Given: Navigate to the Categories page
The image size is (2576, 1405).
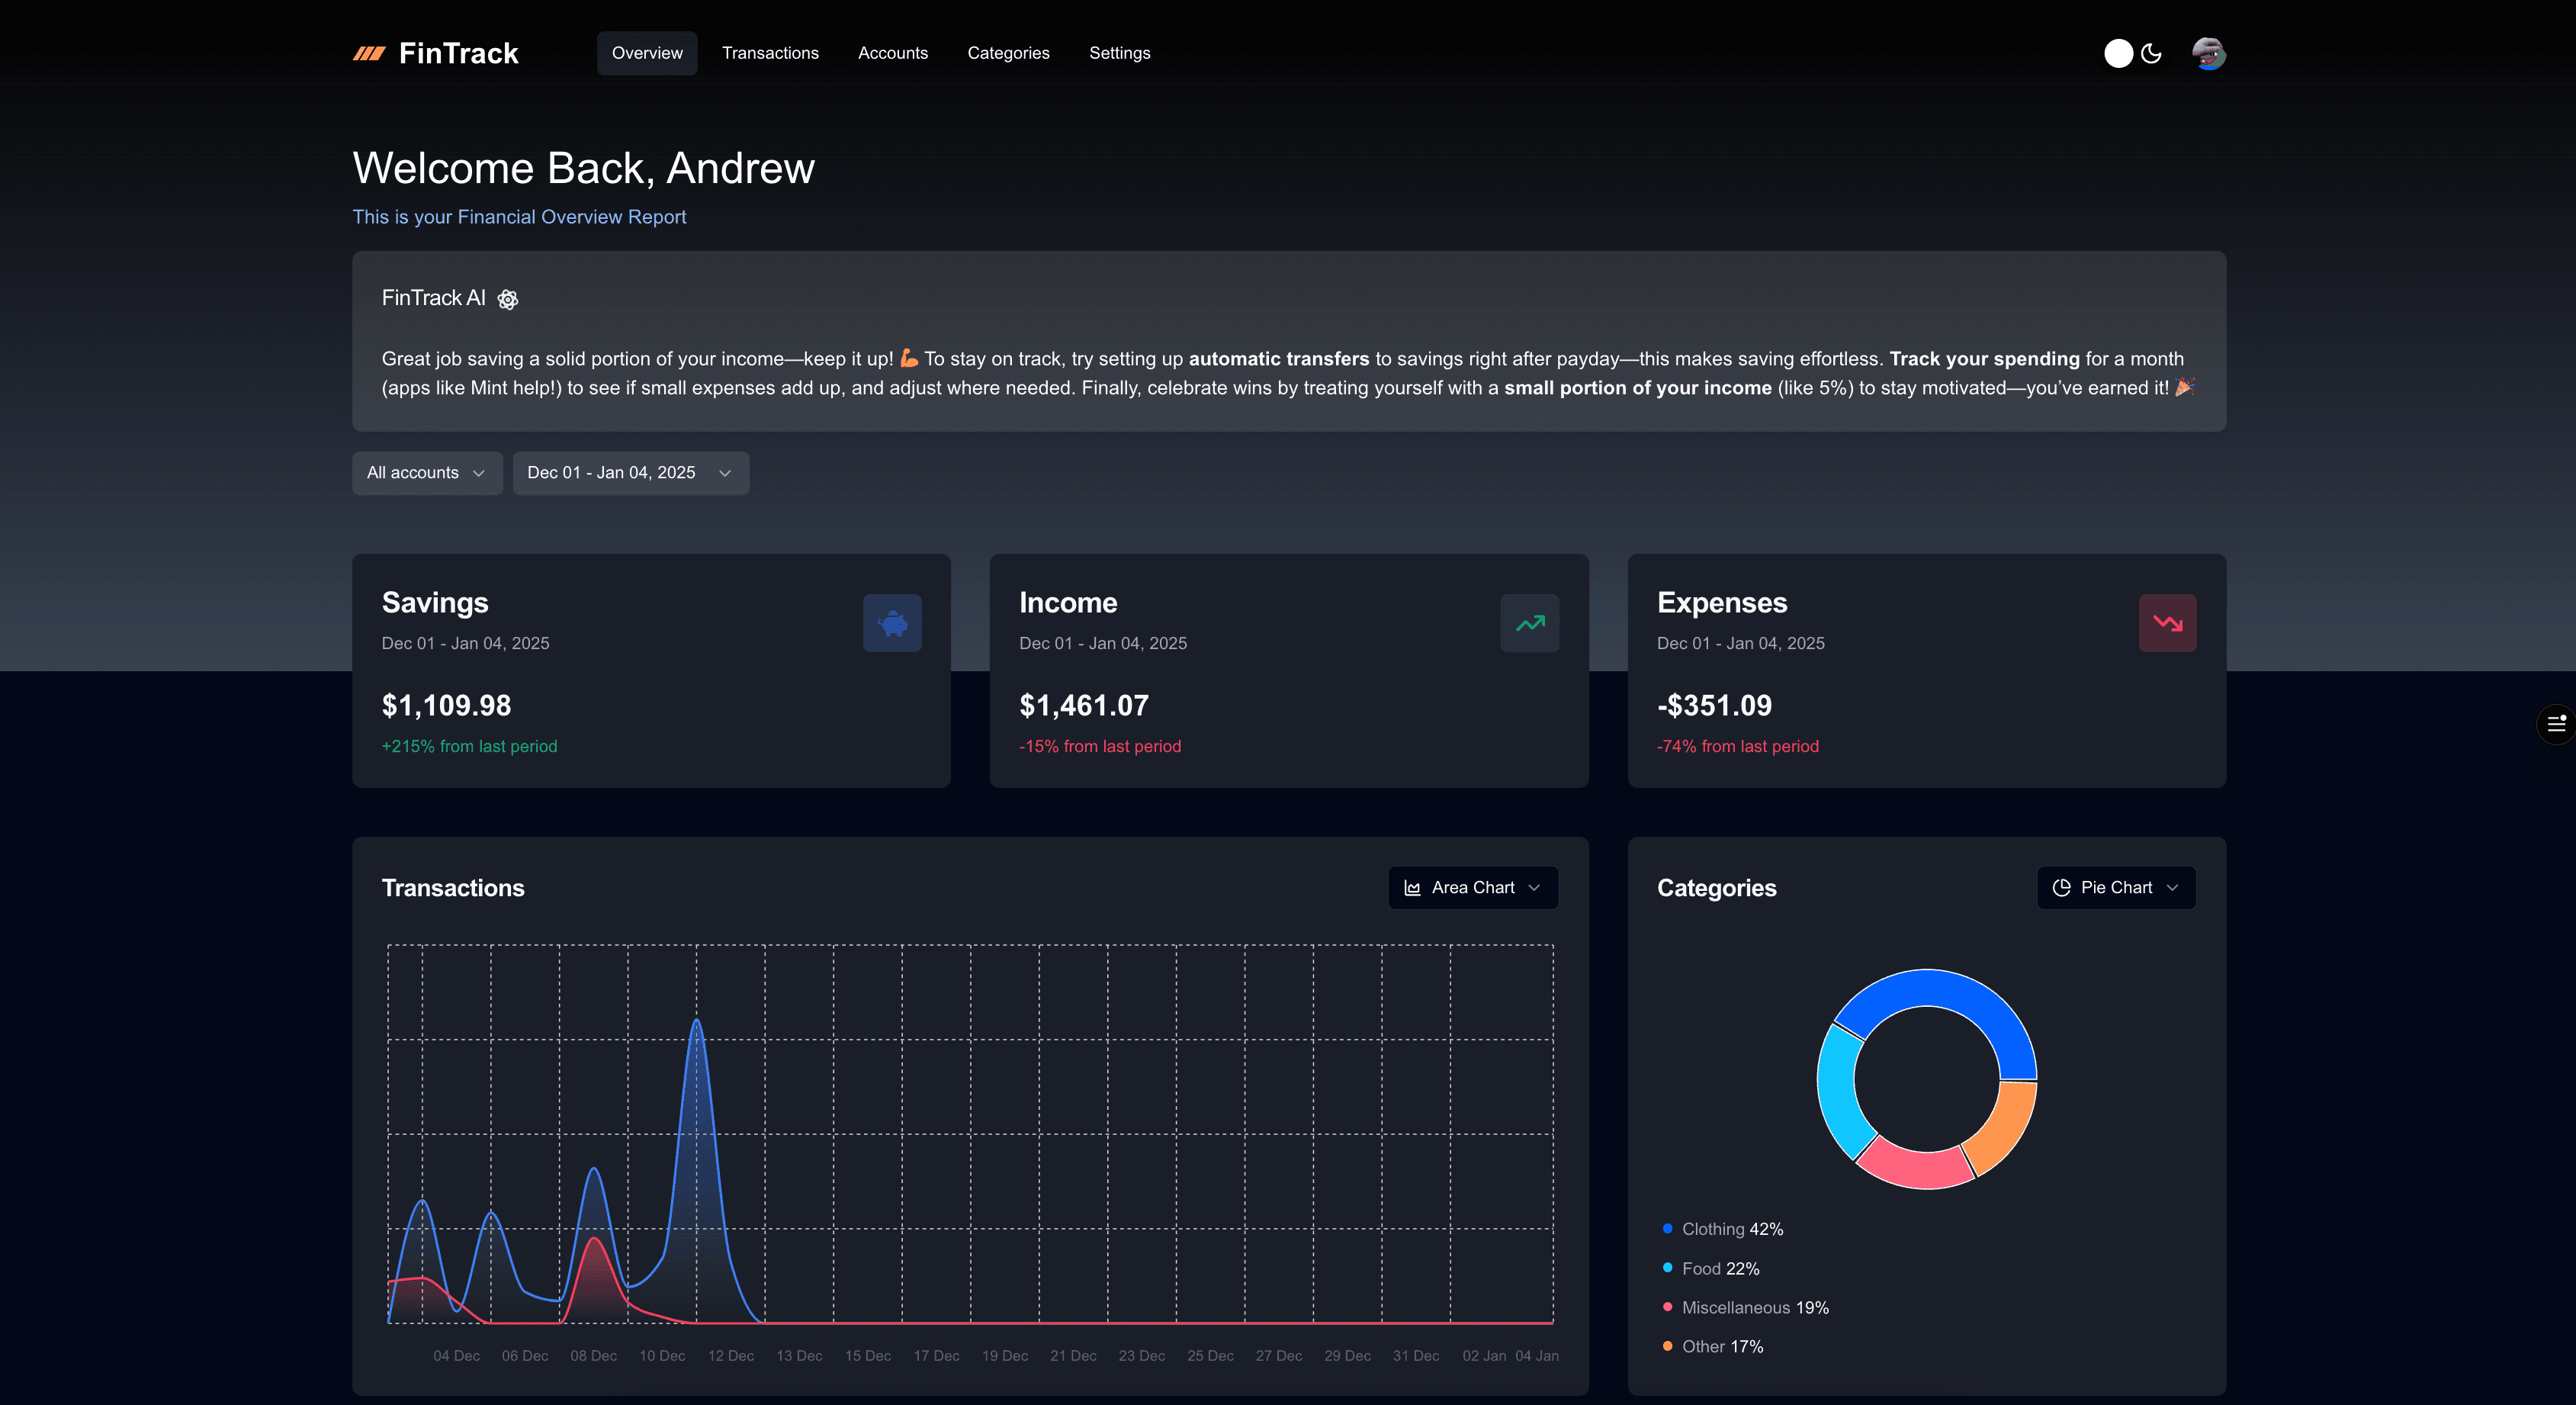Looking at the screenshot, I should tap(1008, 53).
